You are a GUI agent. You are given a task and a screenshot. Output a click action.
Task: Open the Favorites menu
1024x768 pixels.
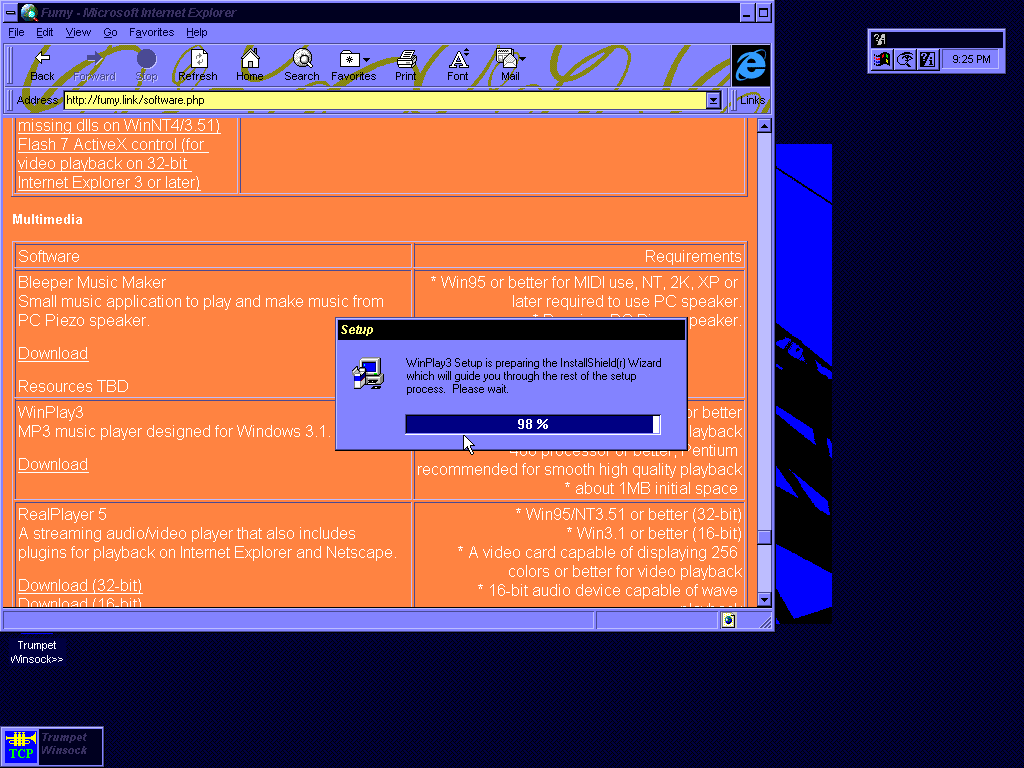(x=152, y=32)
